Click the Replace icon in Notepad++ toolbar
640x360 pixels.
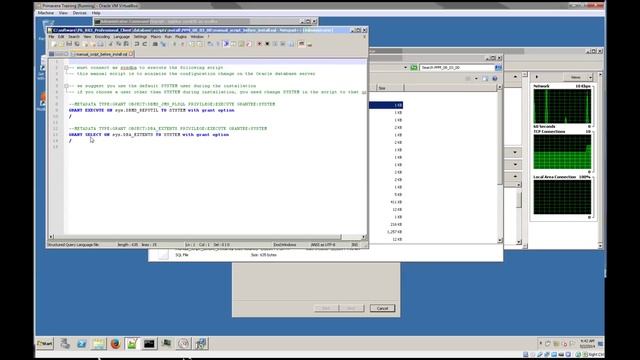pos(163,44)
